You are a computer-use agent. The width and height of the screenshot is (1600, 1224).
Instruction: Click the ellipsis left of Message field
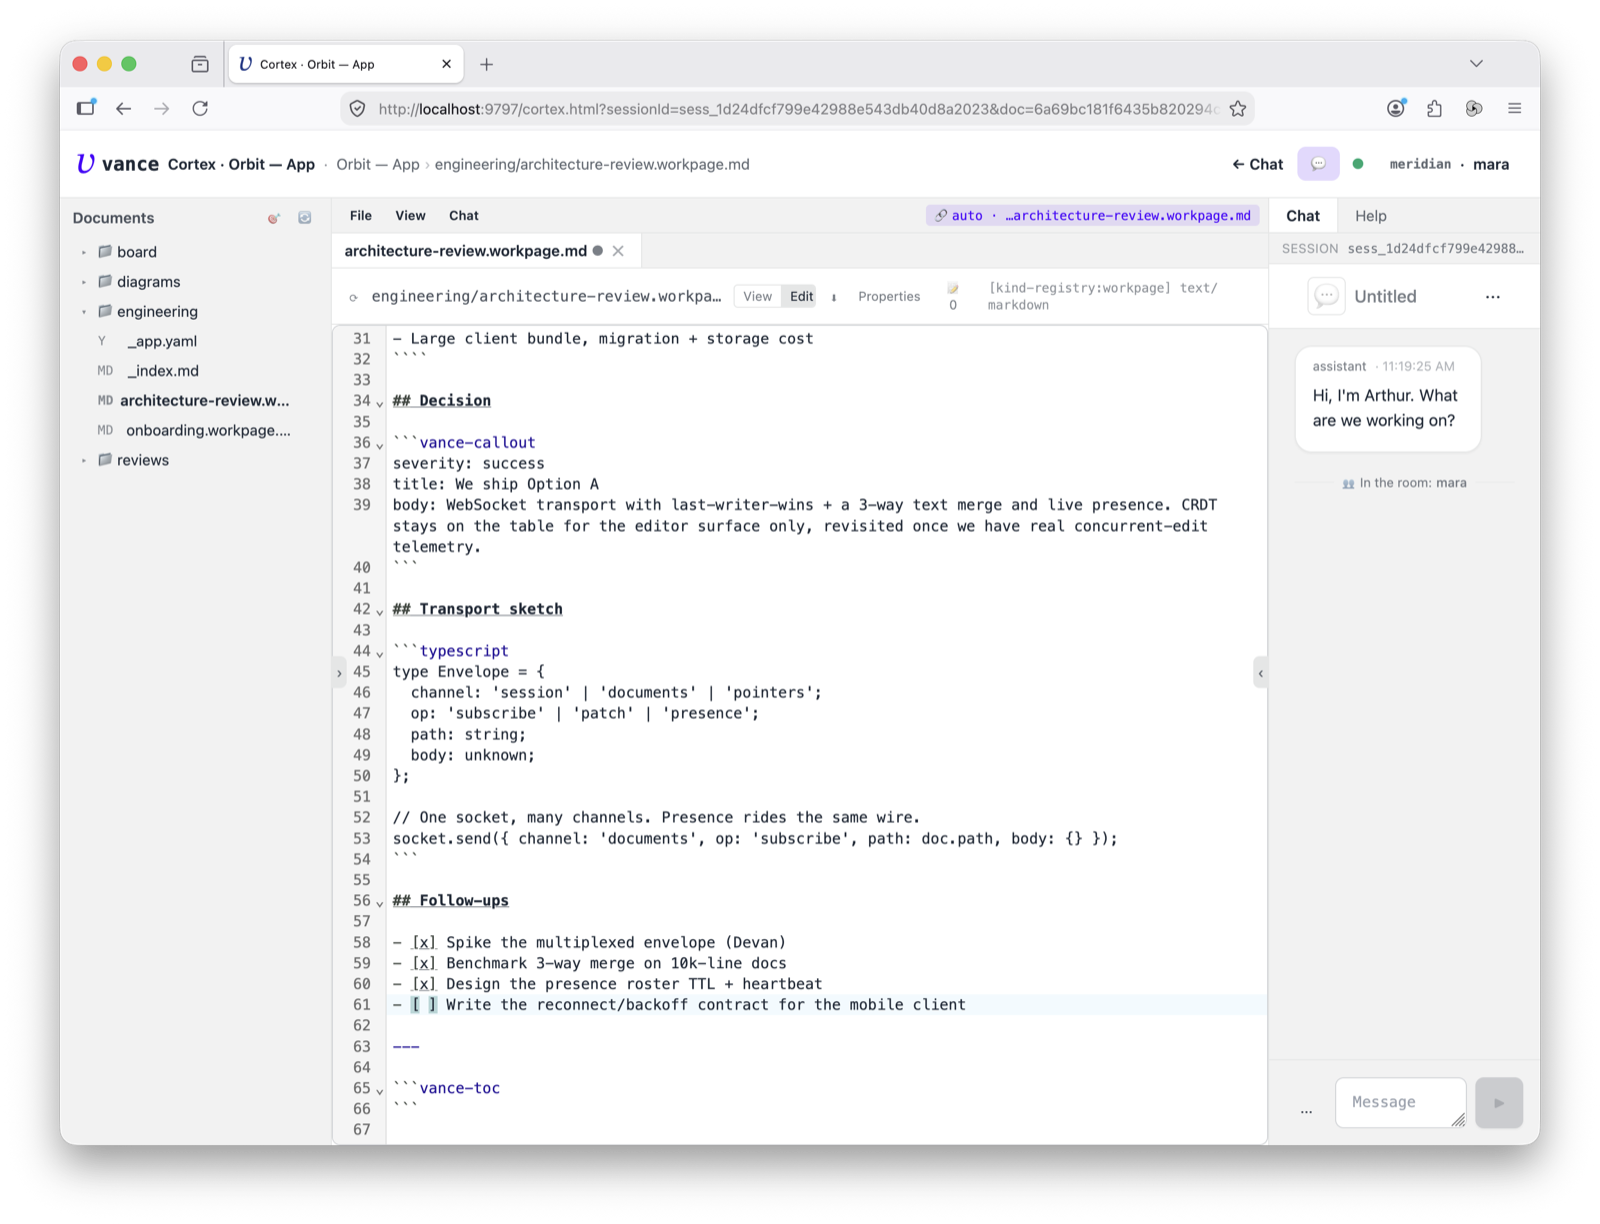(x=1306, y=1110)
